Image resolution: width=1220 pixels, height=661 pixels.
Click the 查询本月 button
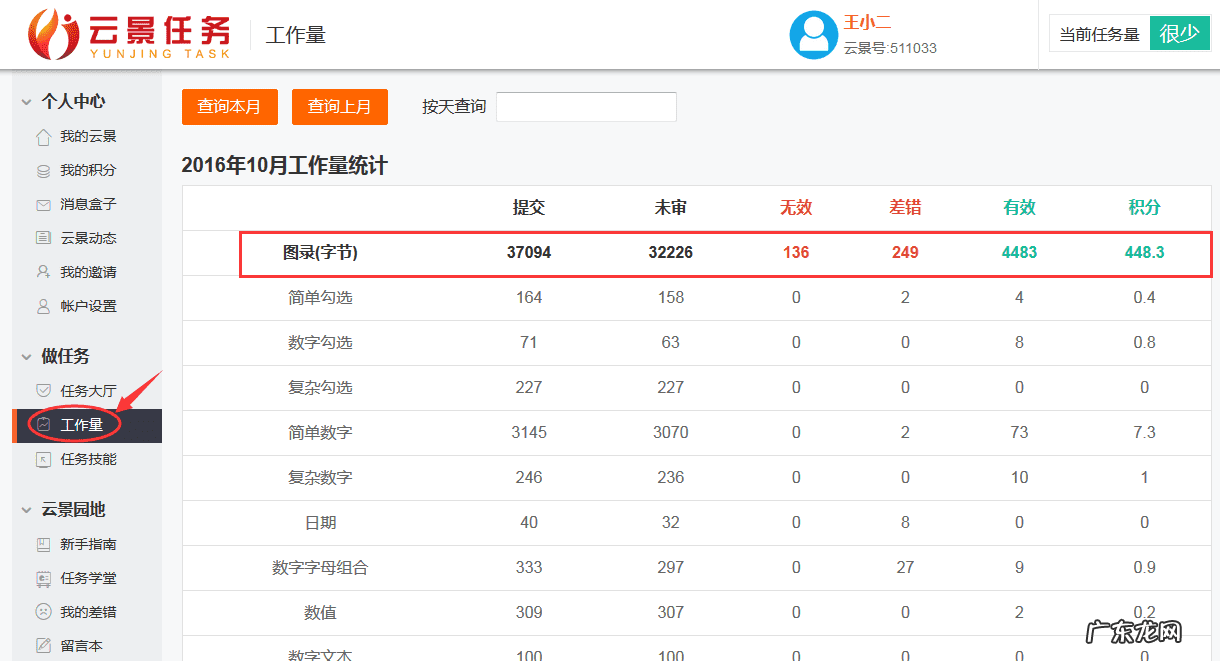(x=229, y=106)
